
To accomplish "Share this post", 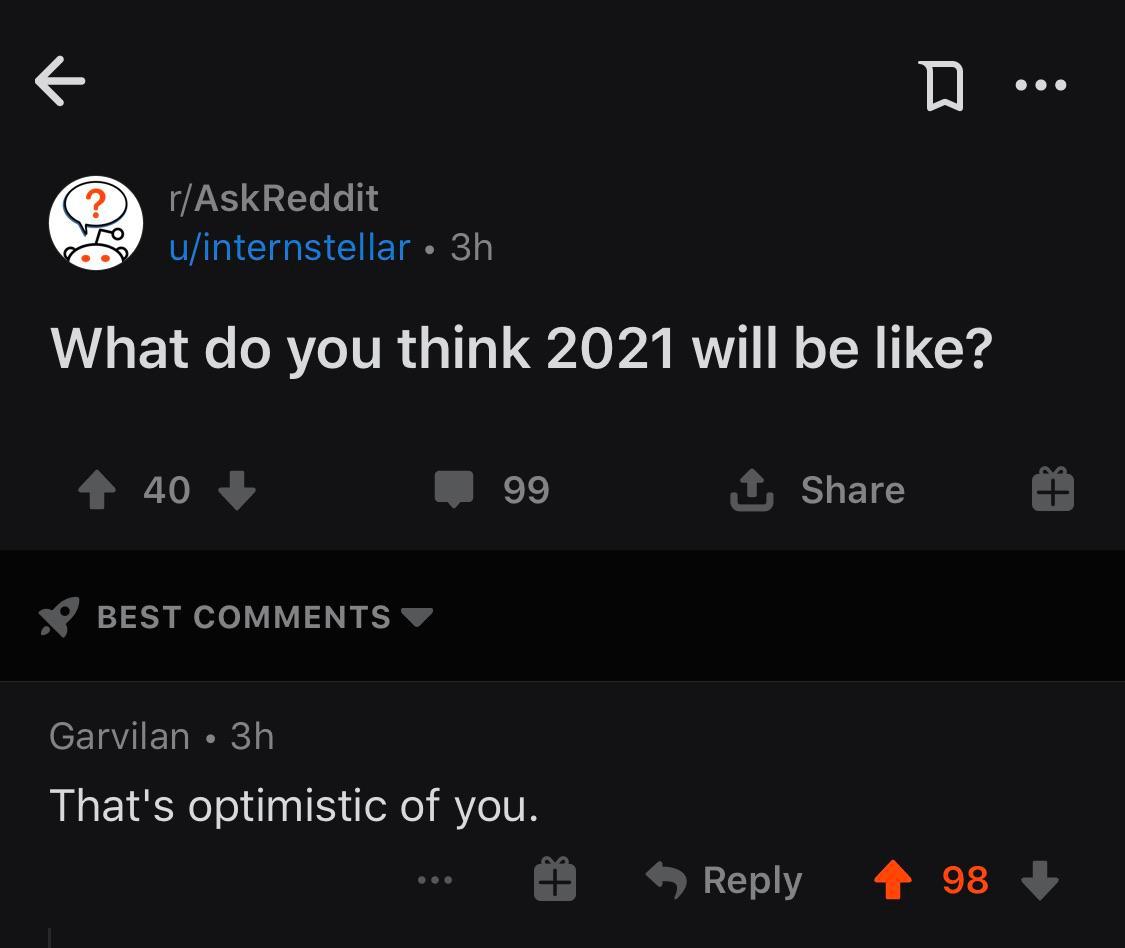I will [x=818, y=490].
